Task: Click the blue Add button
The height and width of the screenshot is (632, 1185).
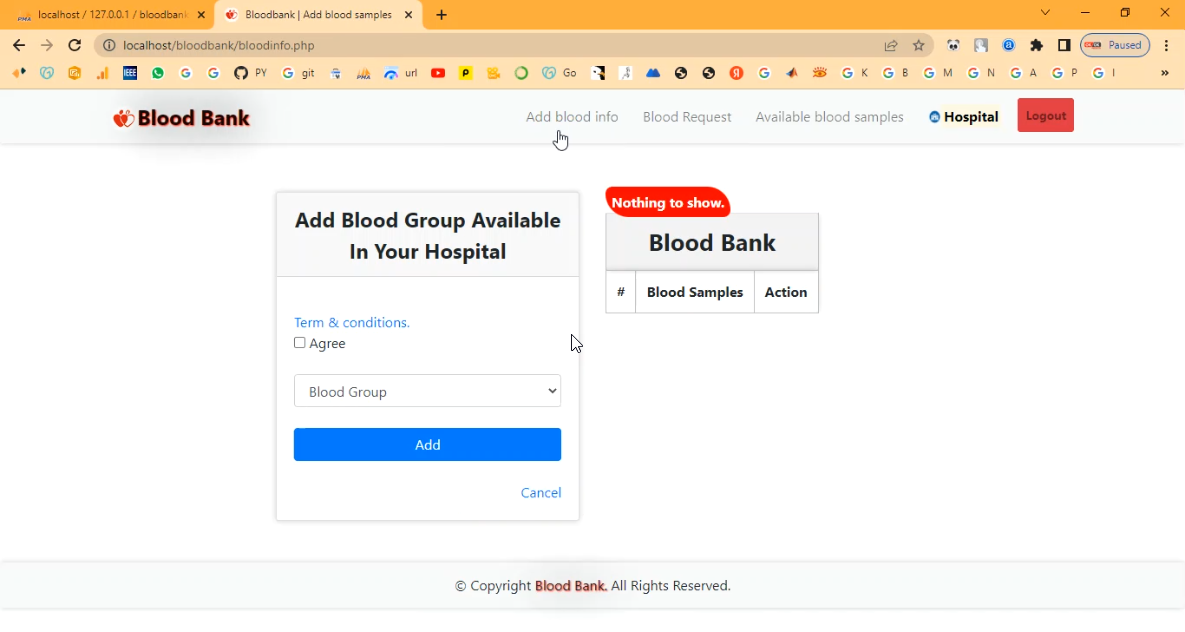Action: click(428, 445)
